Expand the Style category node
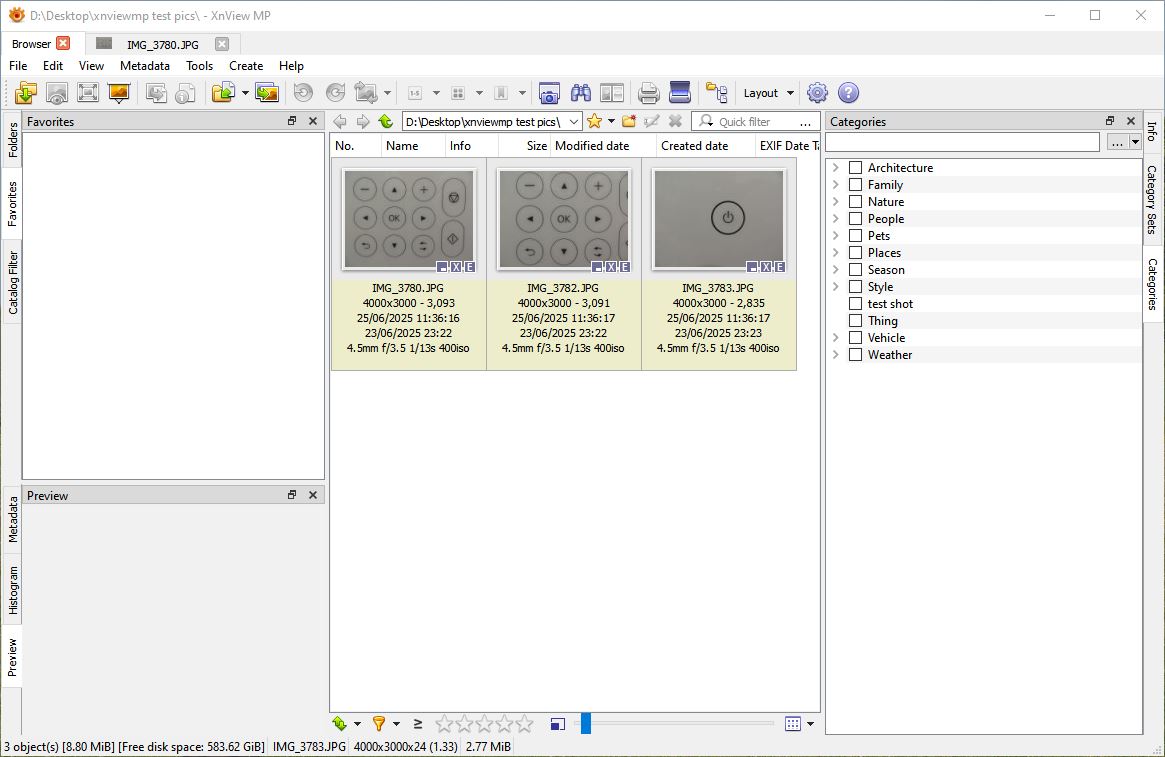This screenshot has width=1165, height=757. click(x=836, y=287)
